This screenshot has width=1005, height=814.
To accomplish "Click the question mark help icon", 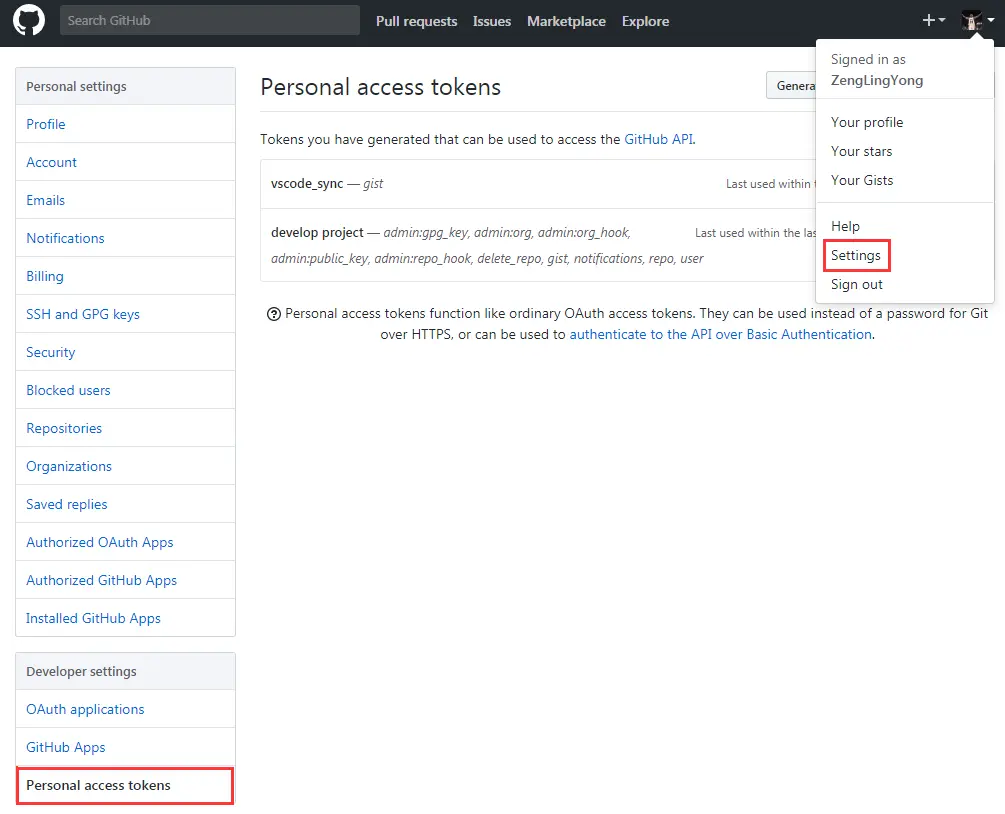I will [273, 314].
